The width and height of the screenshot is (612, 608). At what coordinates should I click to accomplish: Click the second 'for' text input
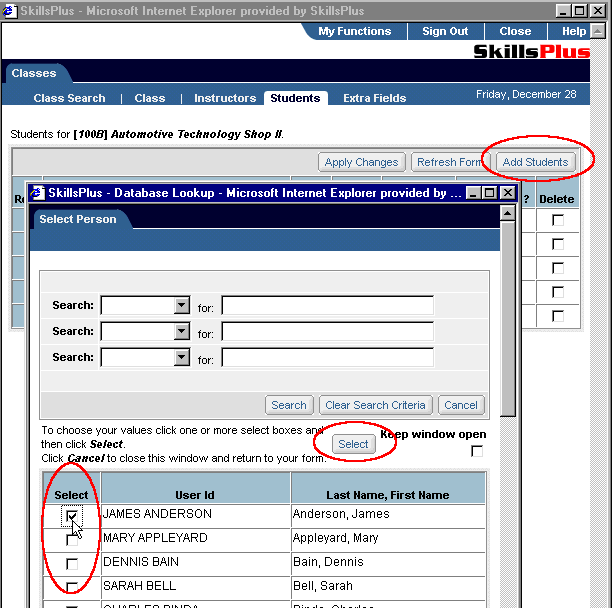[327, 331]
